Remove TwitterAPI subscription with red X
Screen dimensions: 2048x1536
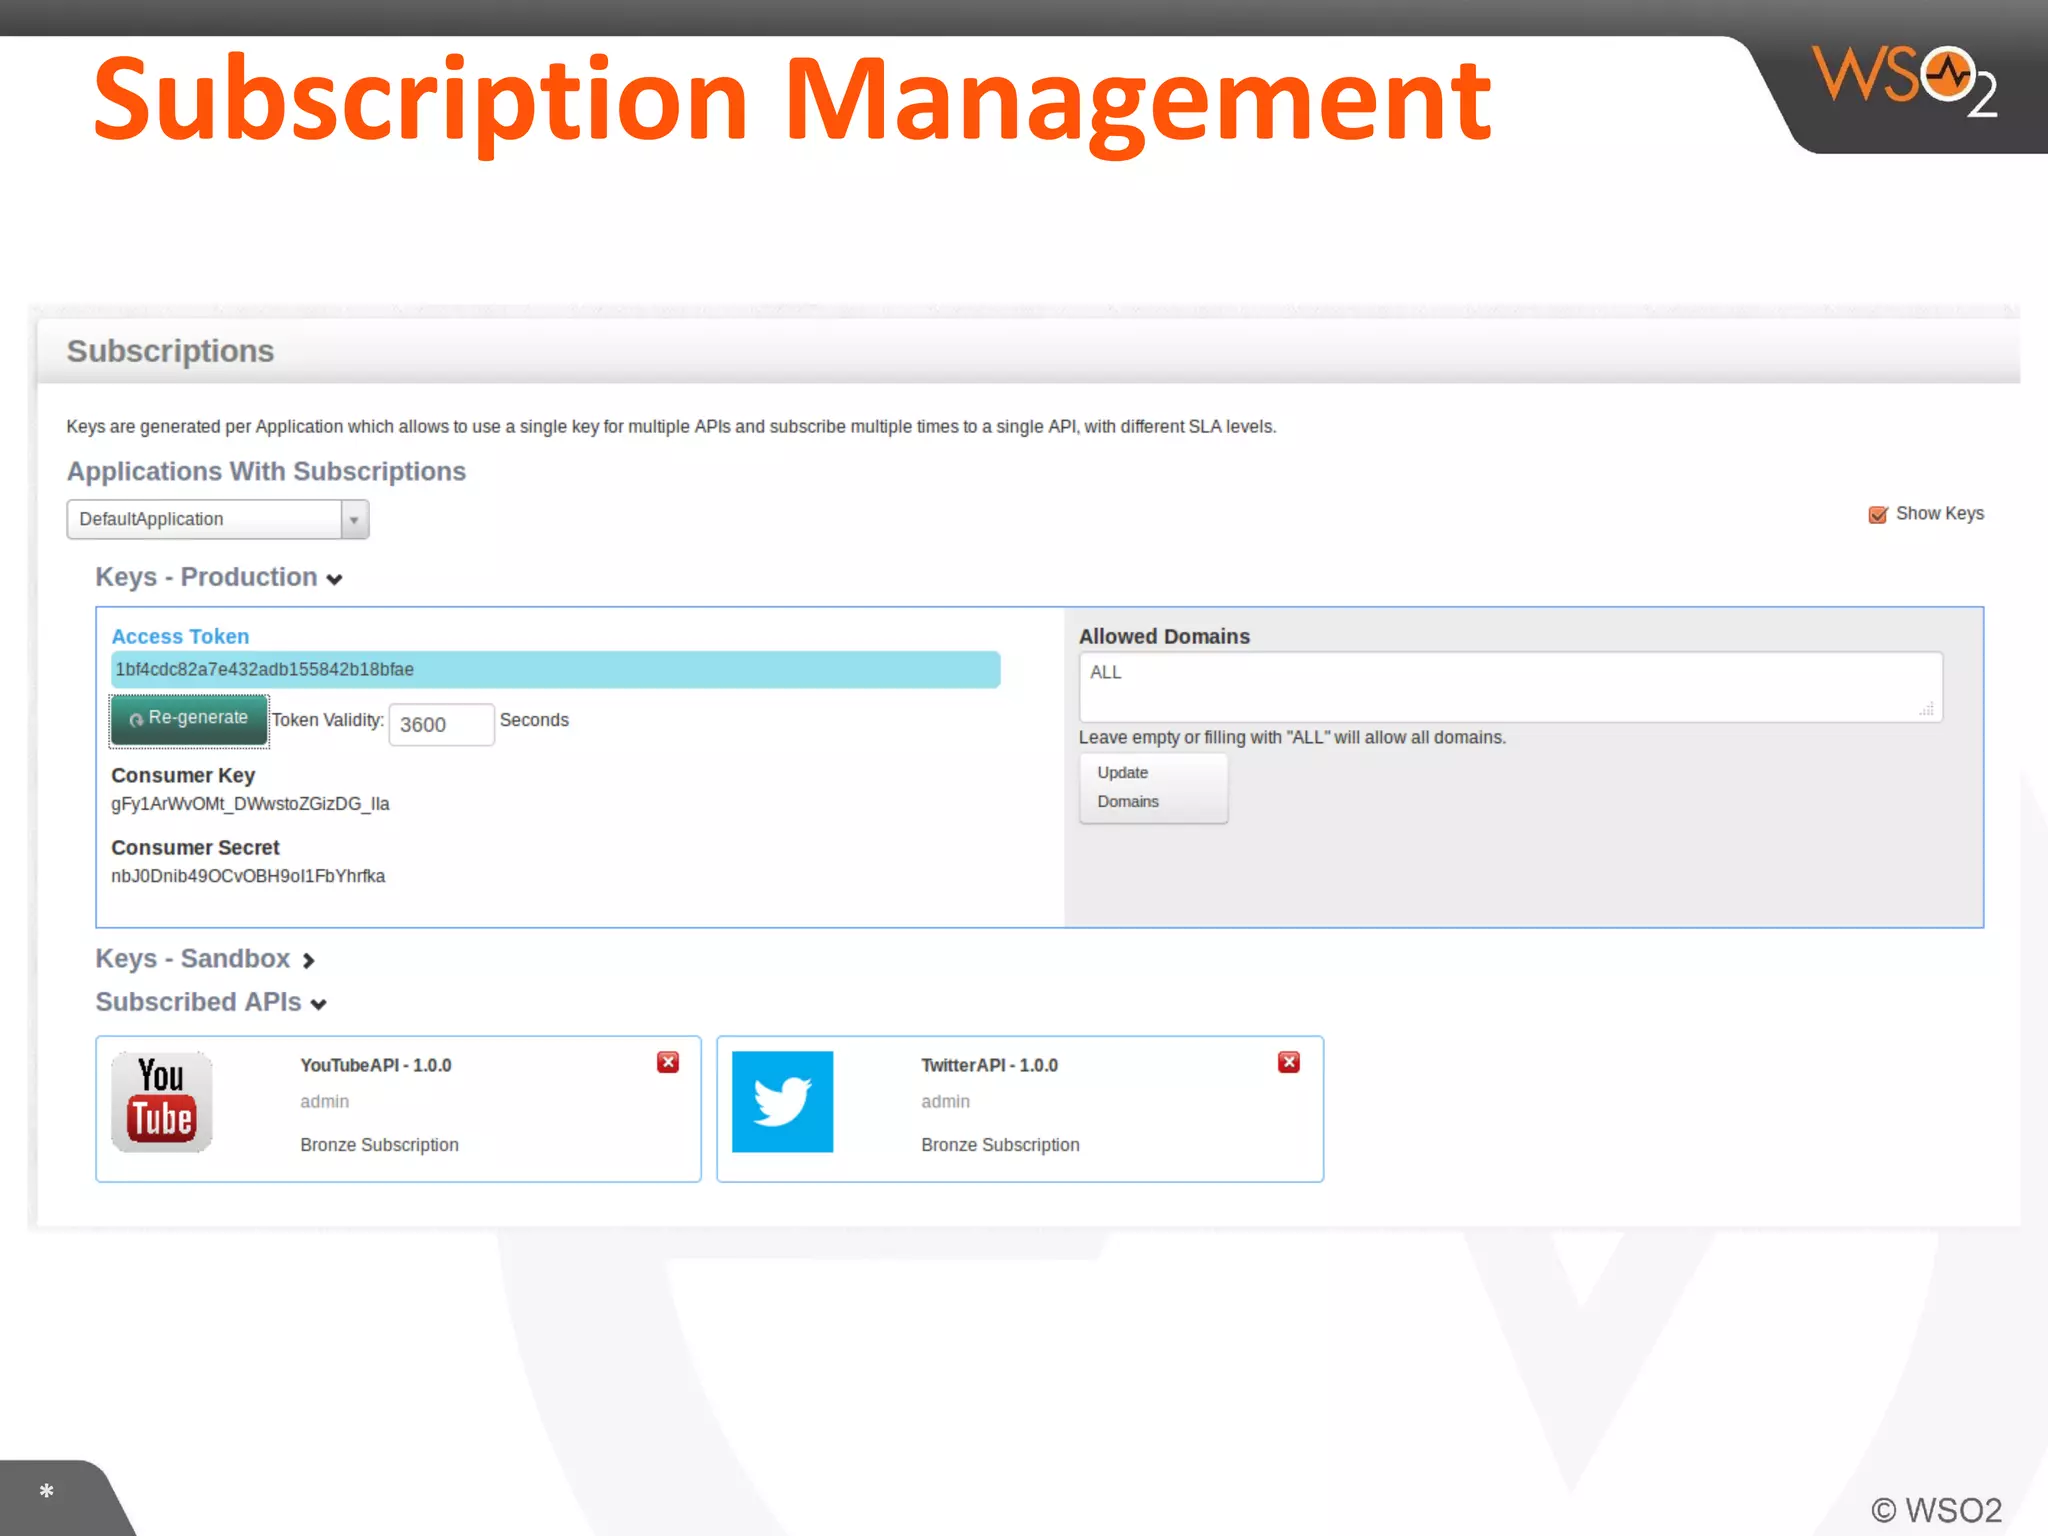(x=1289, y=1062)
